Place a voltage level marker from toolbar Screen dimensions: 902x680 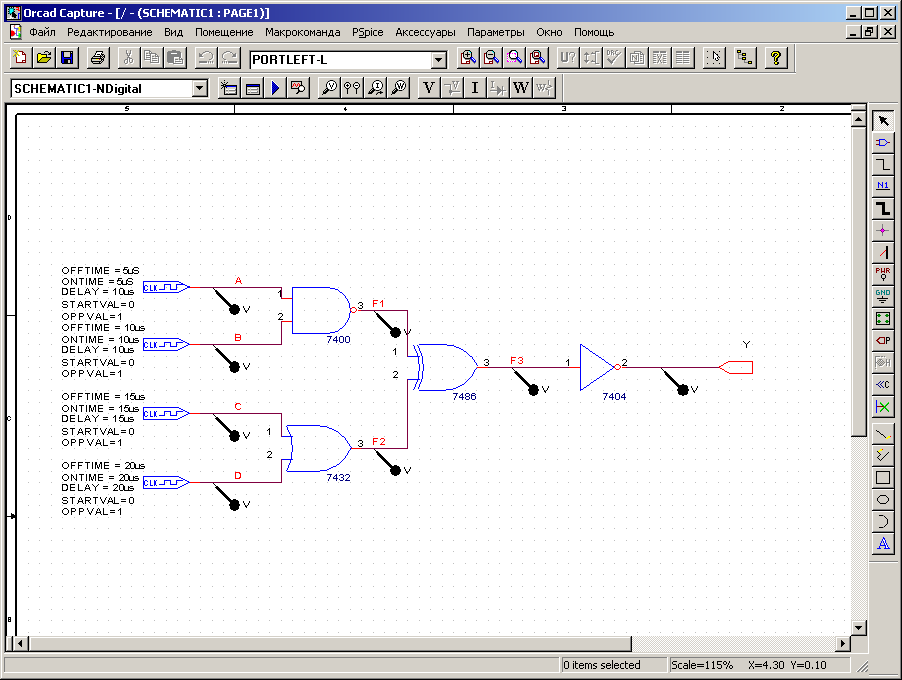tap(329, 88)
